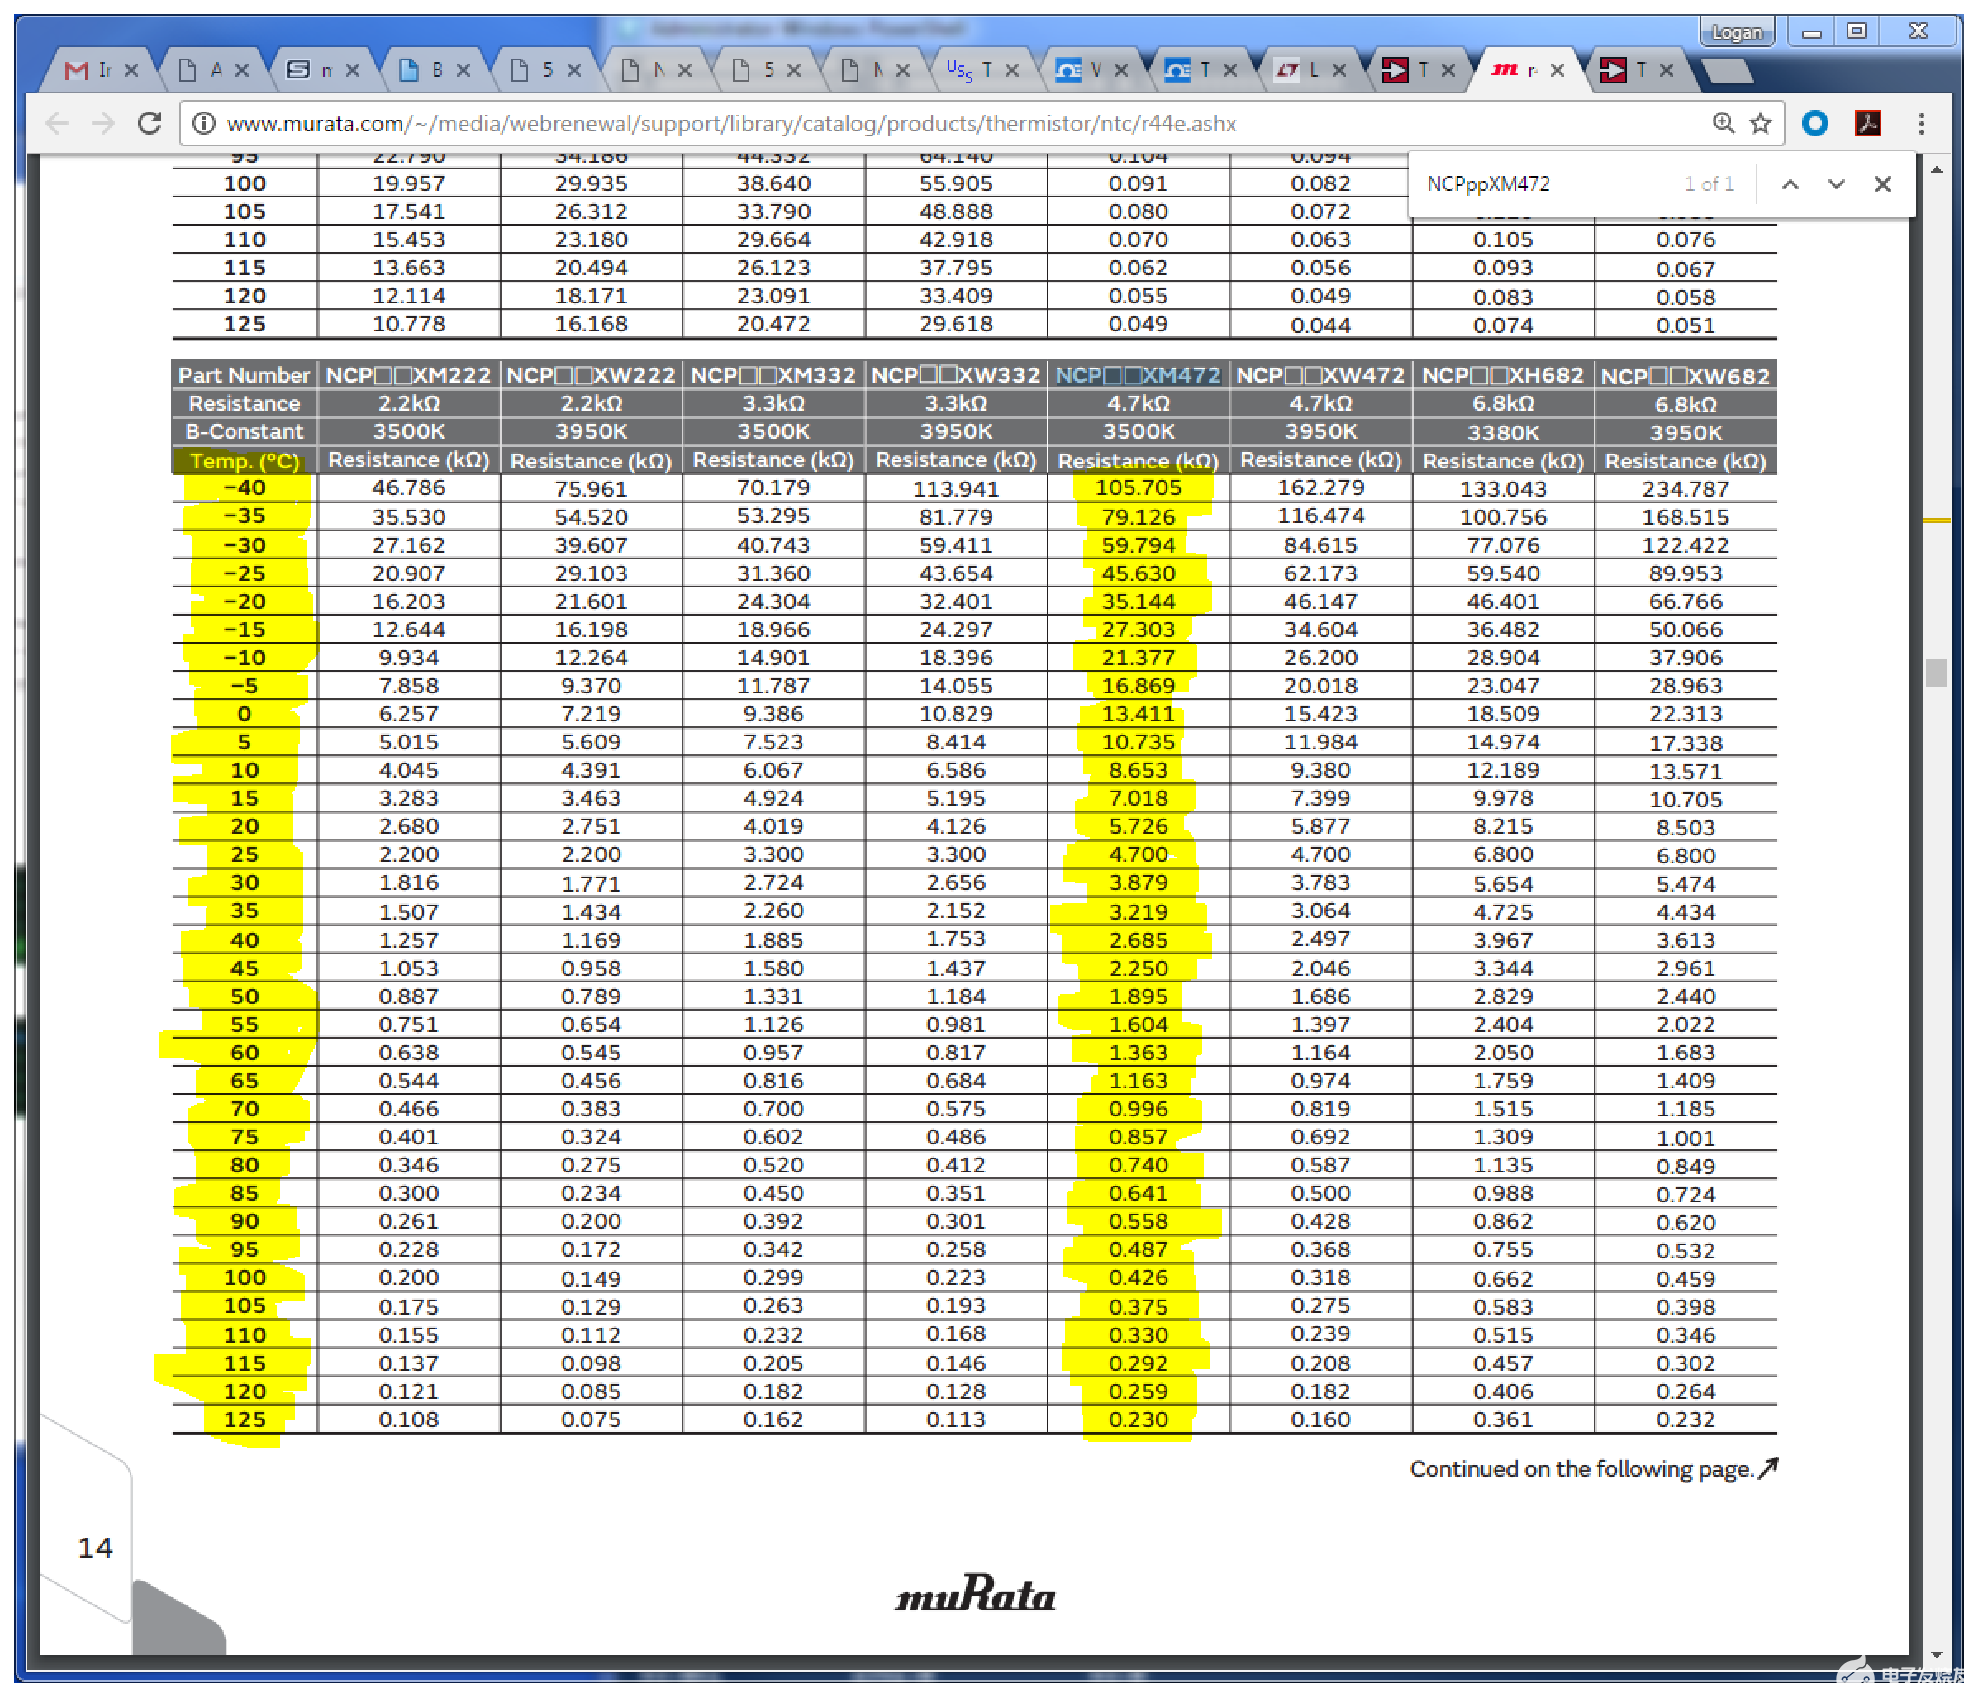
Task: Click the 46.786 resistance value
Action: click(x=408, y=488)
